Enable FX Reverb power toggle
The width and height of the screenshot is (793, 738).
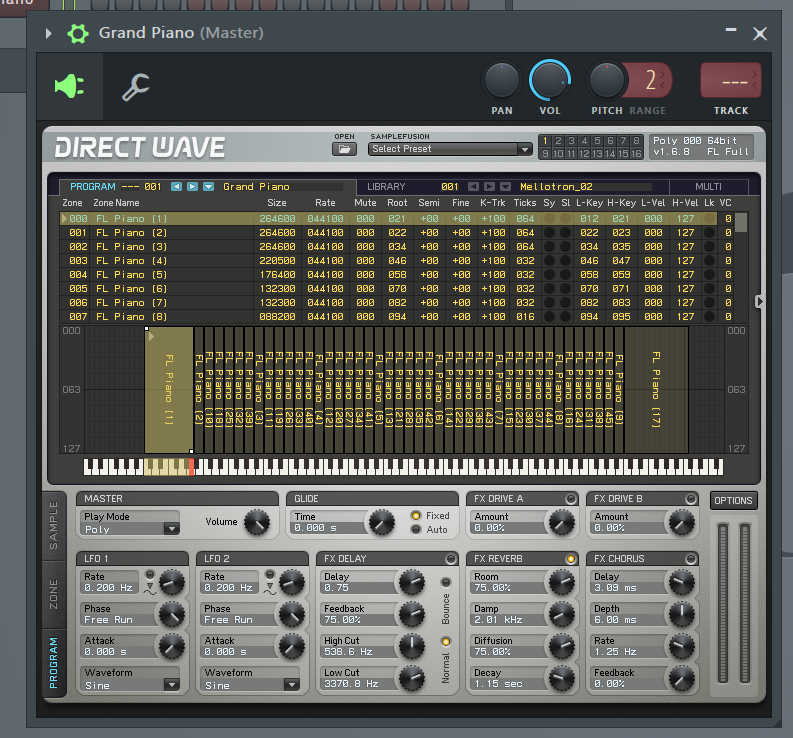tap(570, 559)
